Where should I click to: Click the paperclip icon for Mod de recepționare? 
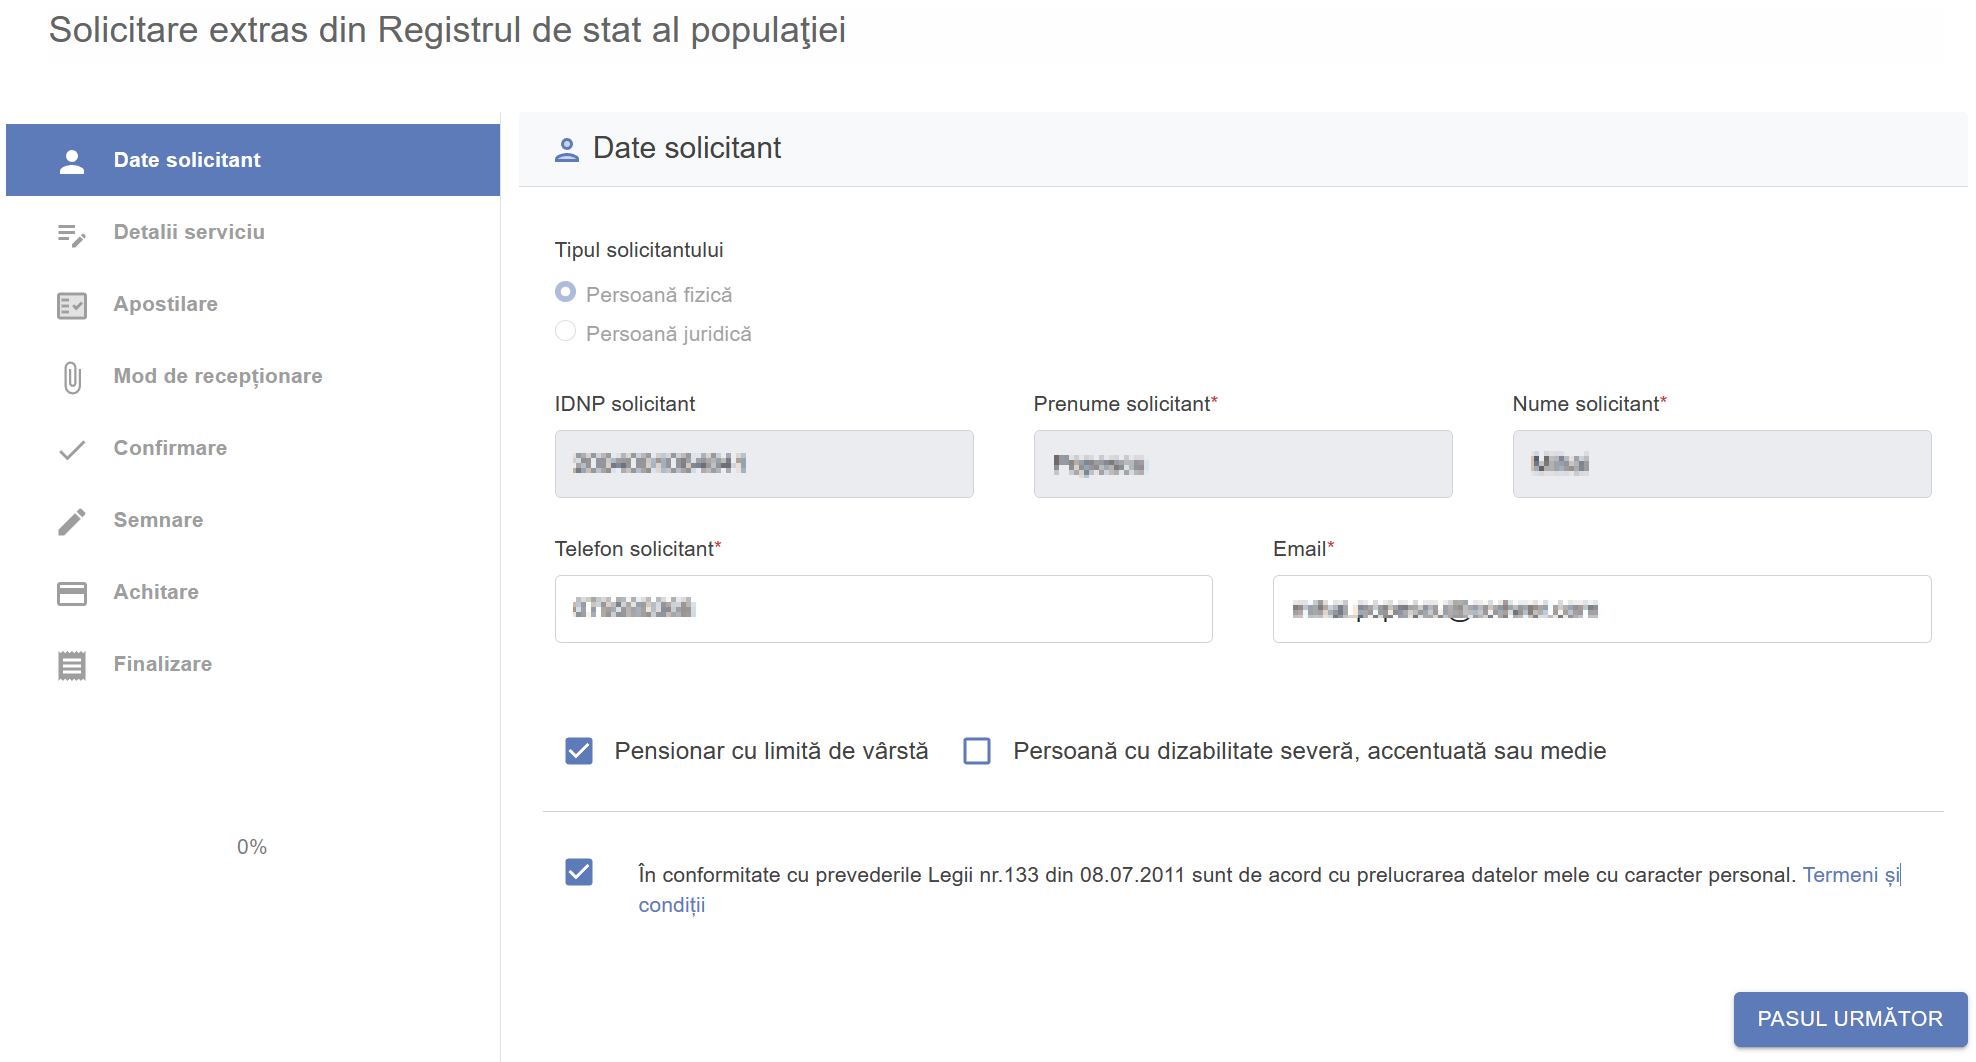click(x=72, y=377)
